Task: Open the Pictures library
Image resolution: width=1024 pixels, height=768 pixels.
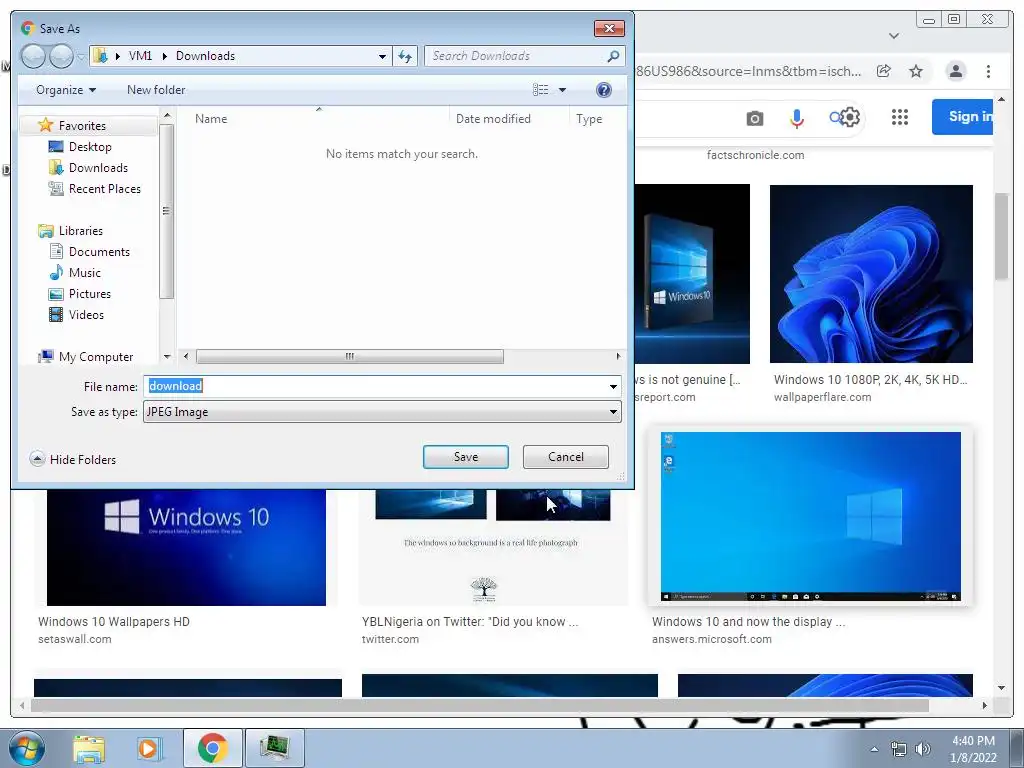Action: click(89, 294)
